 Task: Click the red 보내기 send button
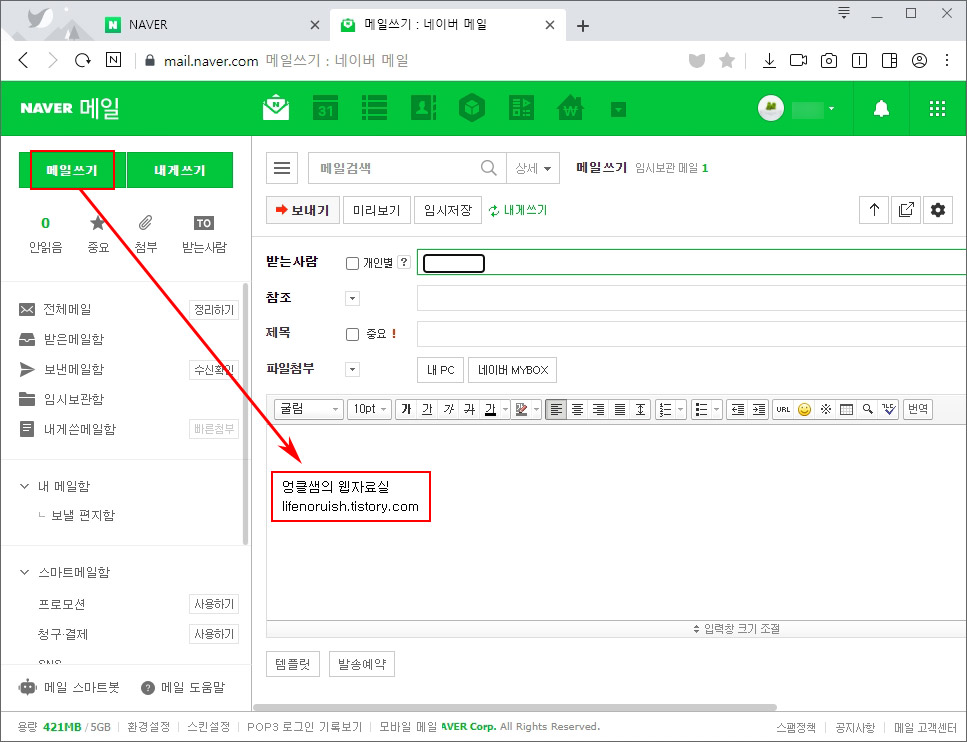tap(302, 210)
